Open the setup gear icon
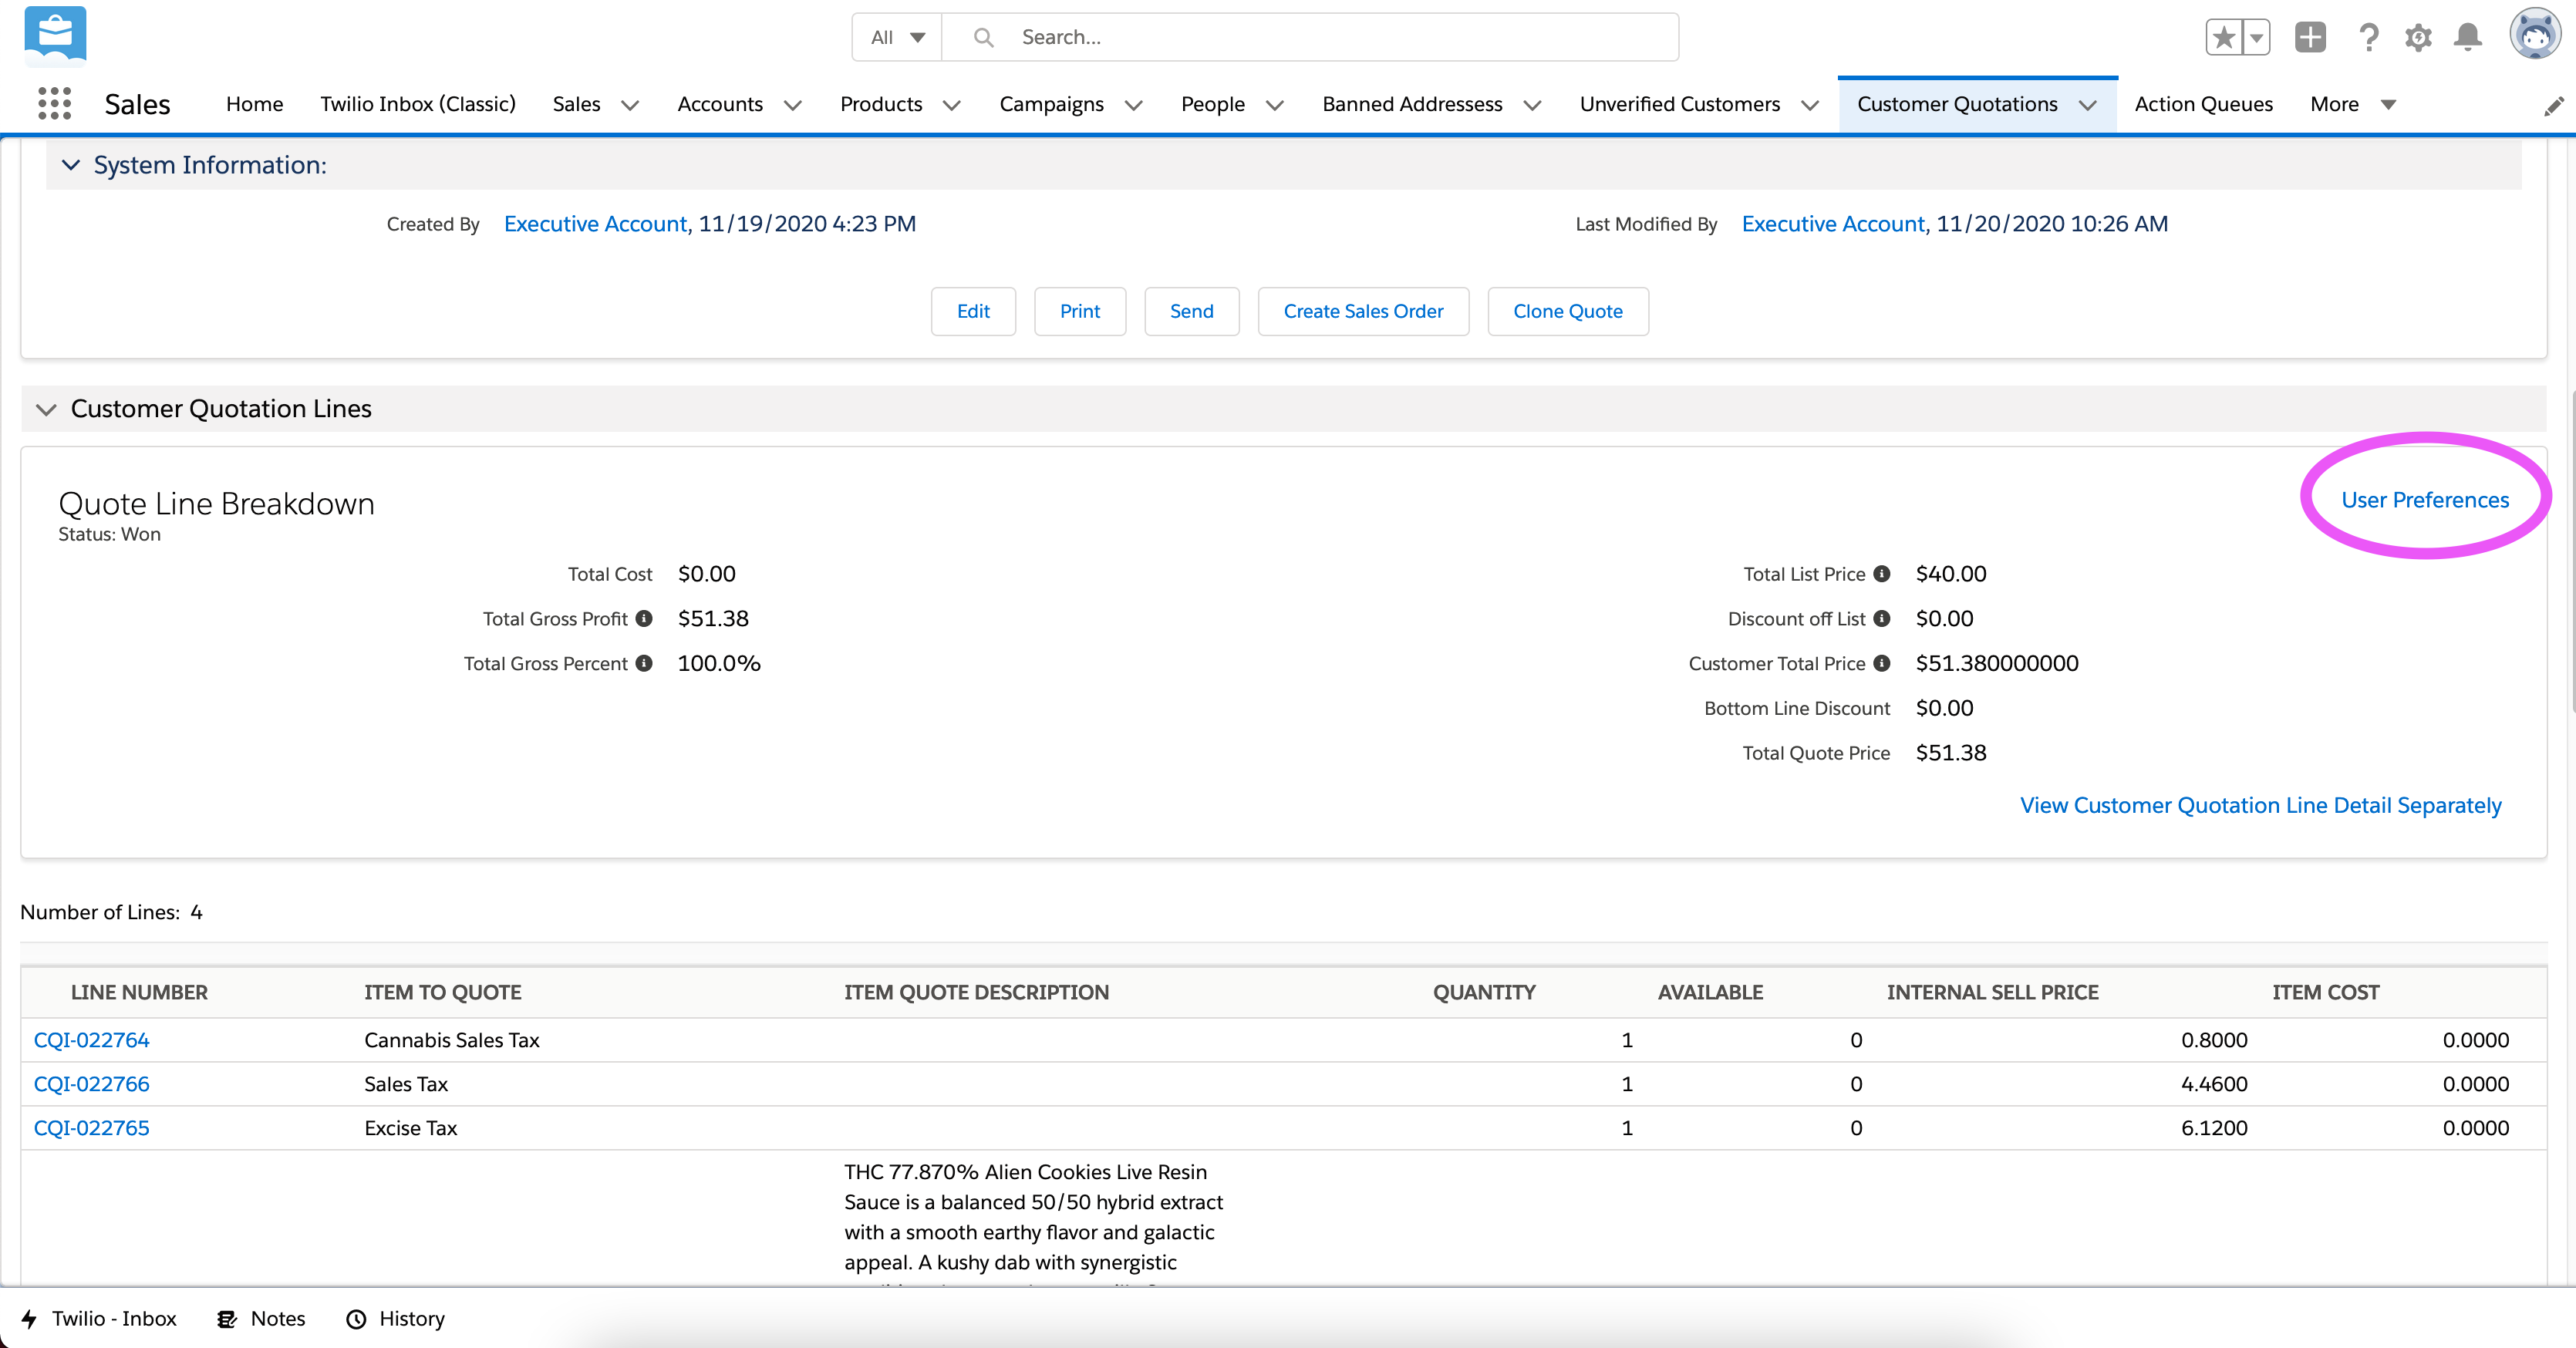2576x1348 pixels. tap(2418, 37)
